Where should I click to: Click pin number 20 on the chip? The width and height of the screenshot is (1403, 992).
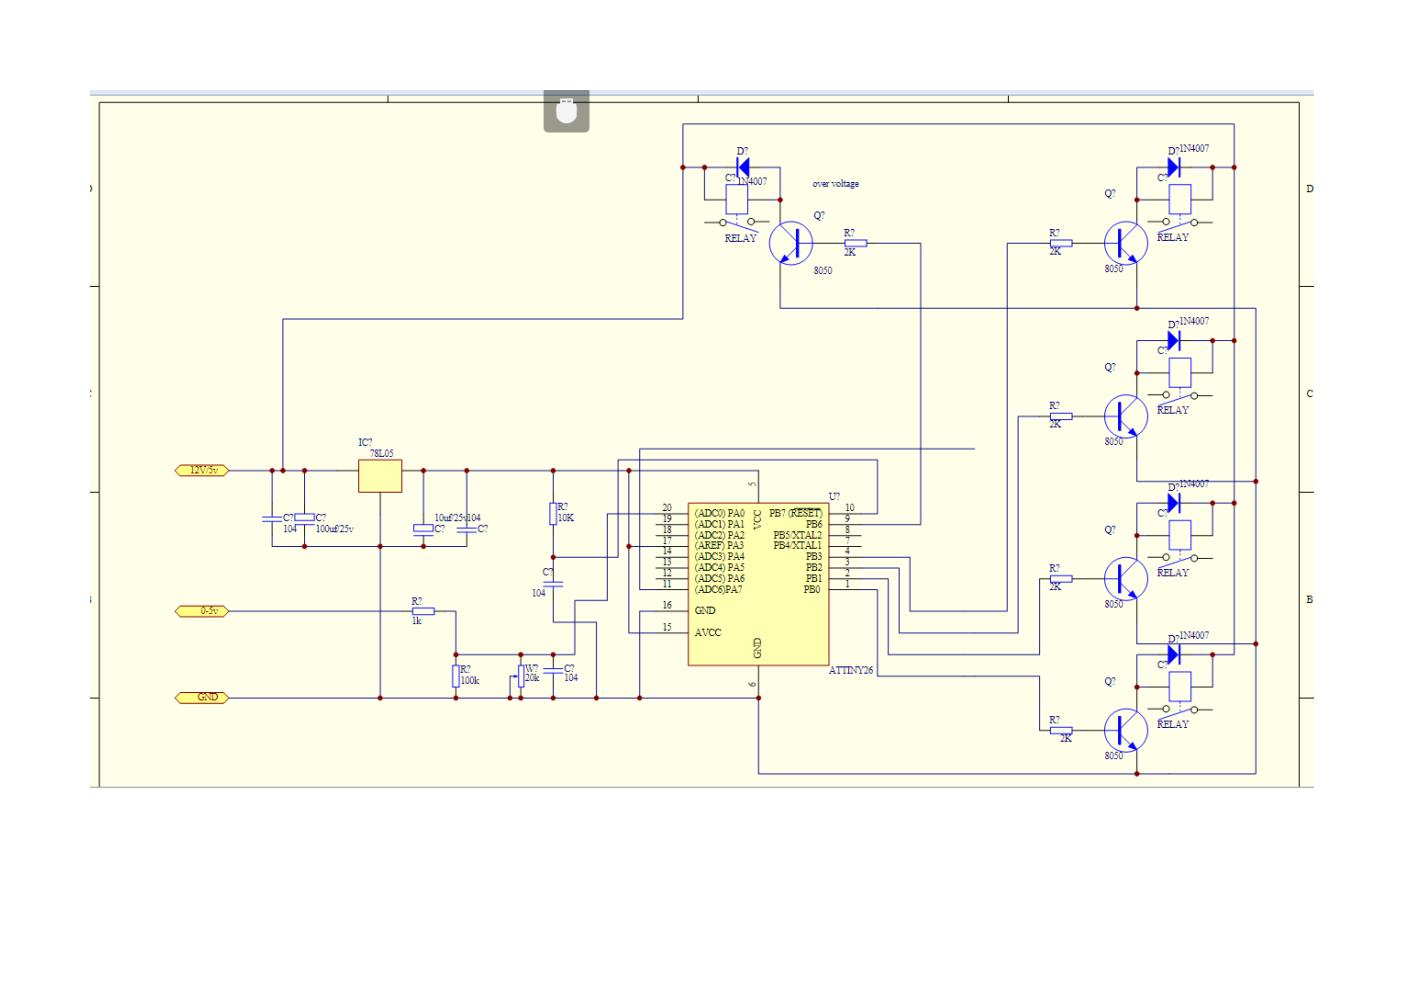[x=667, y=508]
